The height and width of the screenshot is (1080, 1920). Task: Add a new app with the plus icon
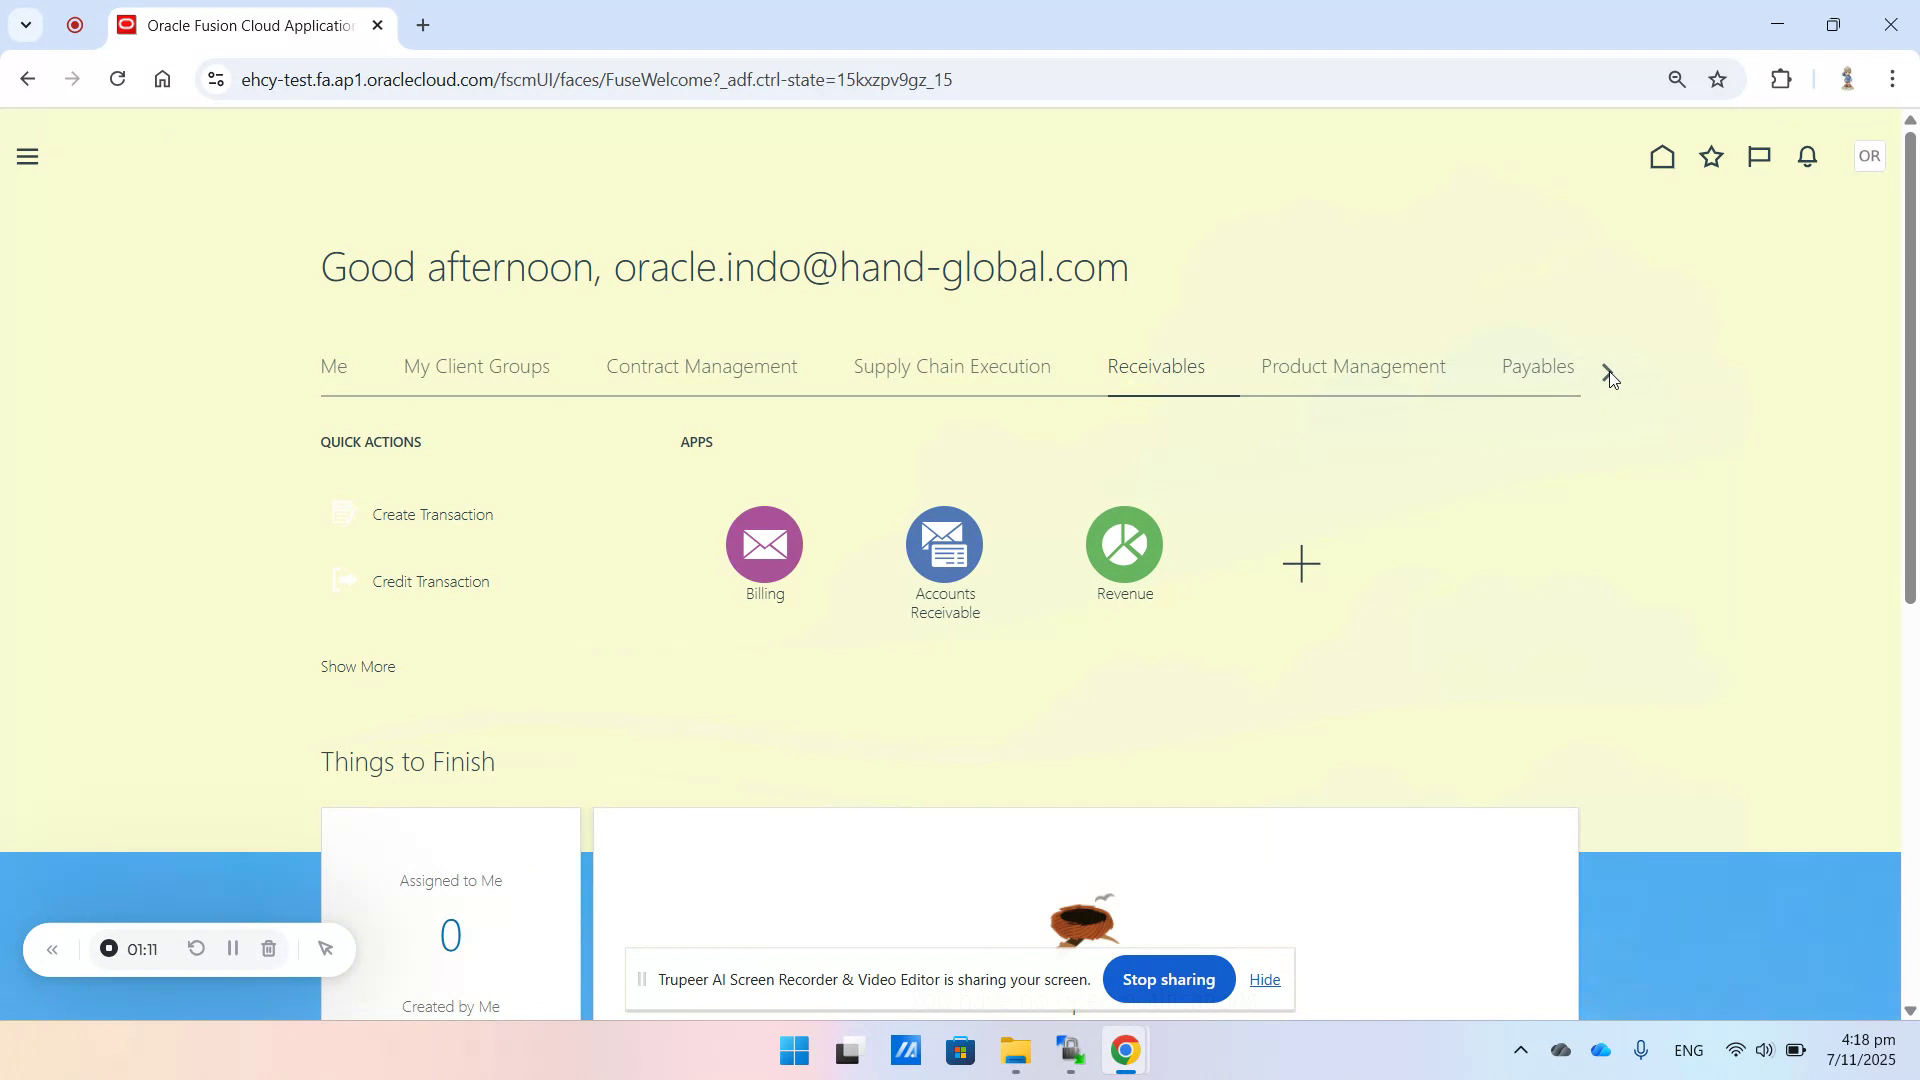click(x=1300, y=563)
